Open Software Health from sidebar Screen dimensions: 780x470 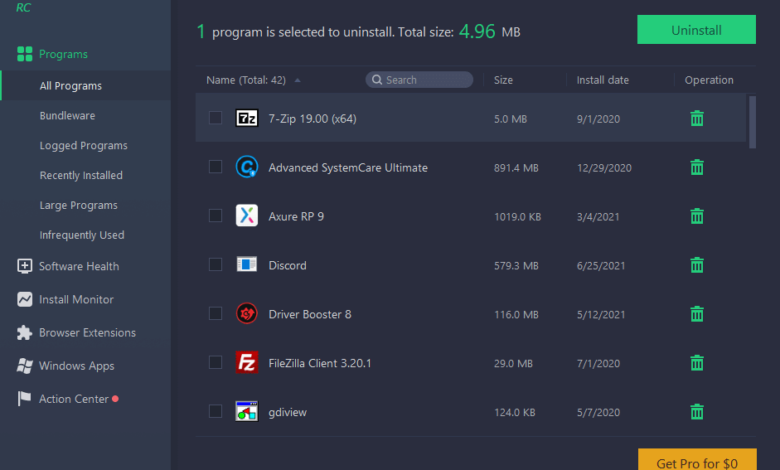(78, 266)
